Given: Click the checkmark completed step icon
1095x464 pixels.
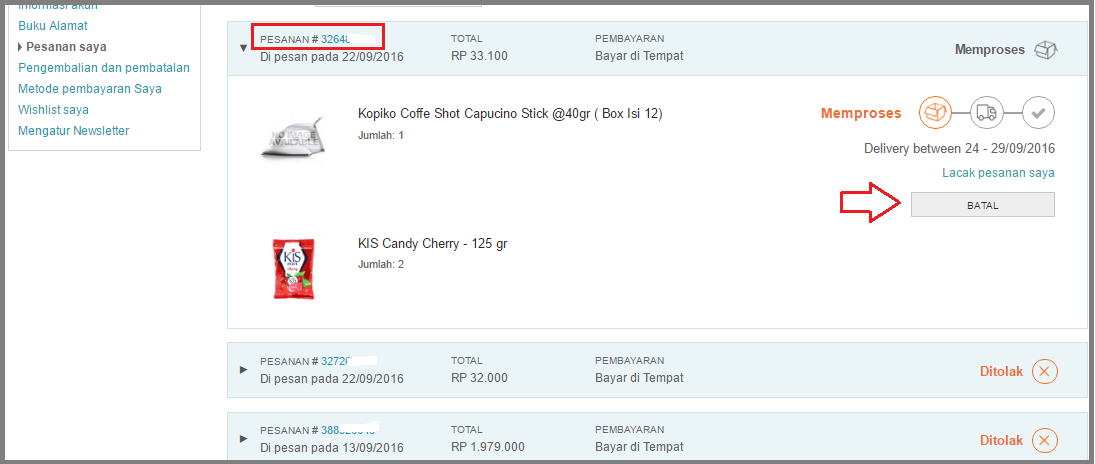Looking at the screenshot, I should click(x=1038, y=113).
